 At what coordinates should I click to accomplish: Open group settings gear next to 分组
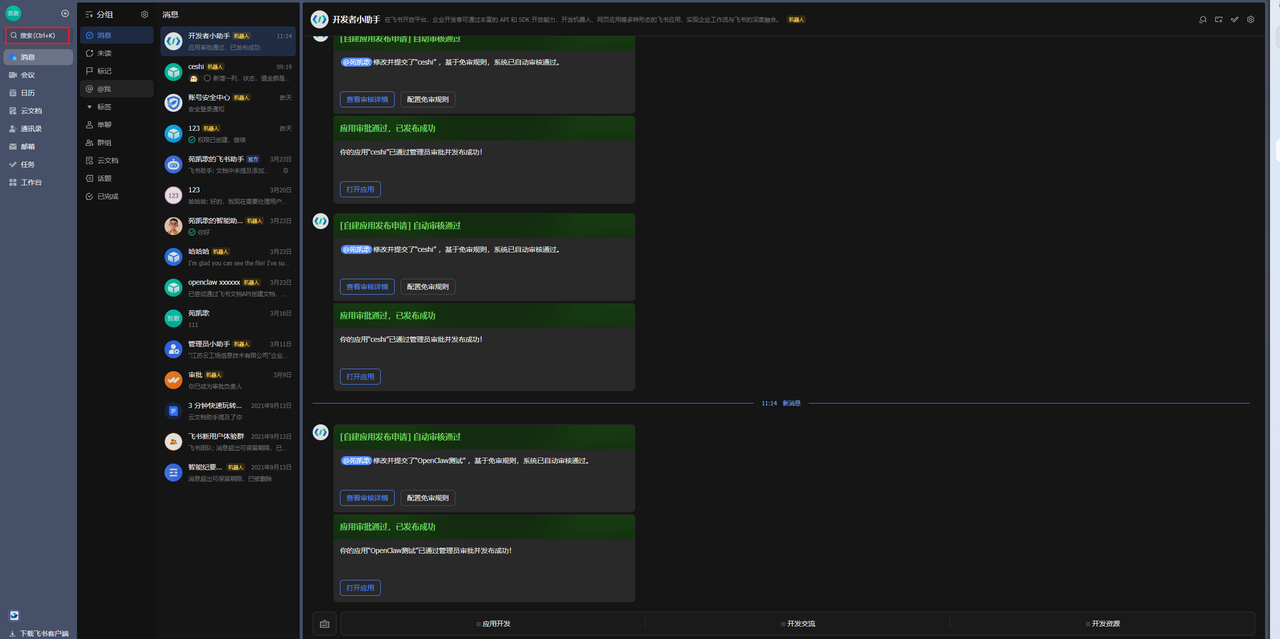[x=145, y=15]
